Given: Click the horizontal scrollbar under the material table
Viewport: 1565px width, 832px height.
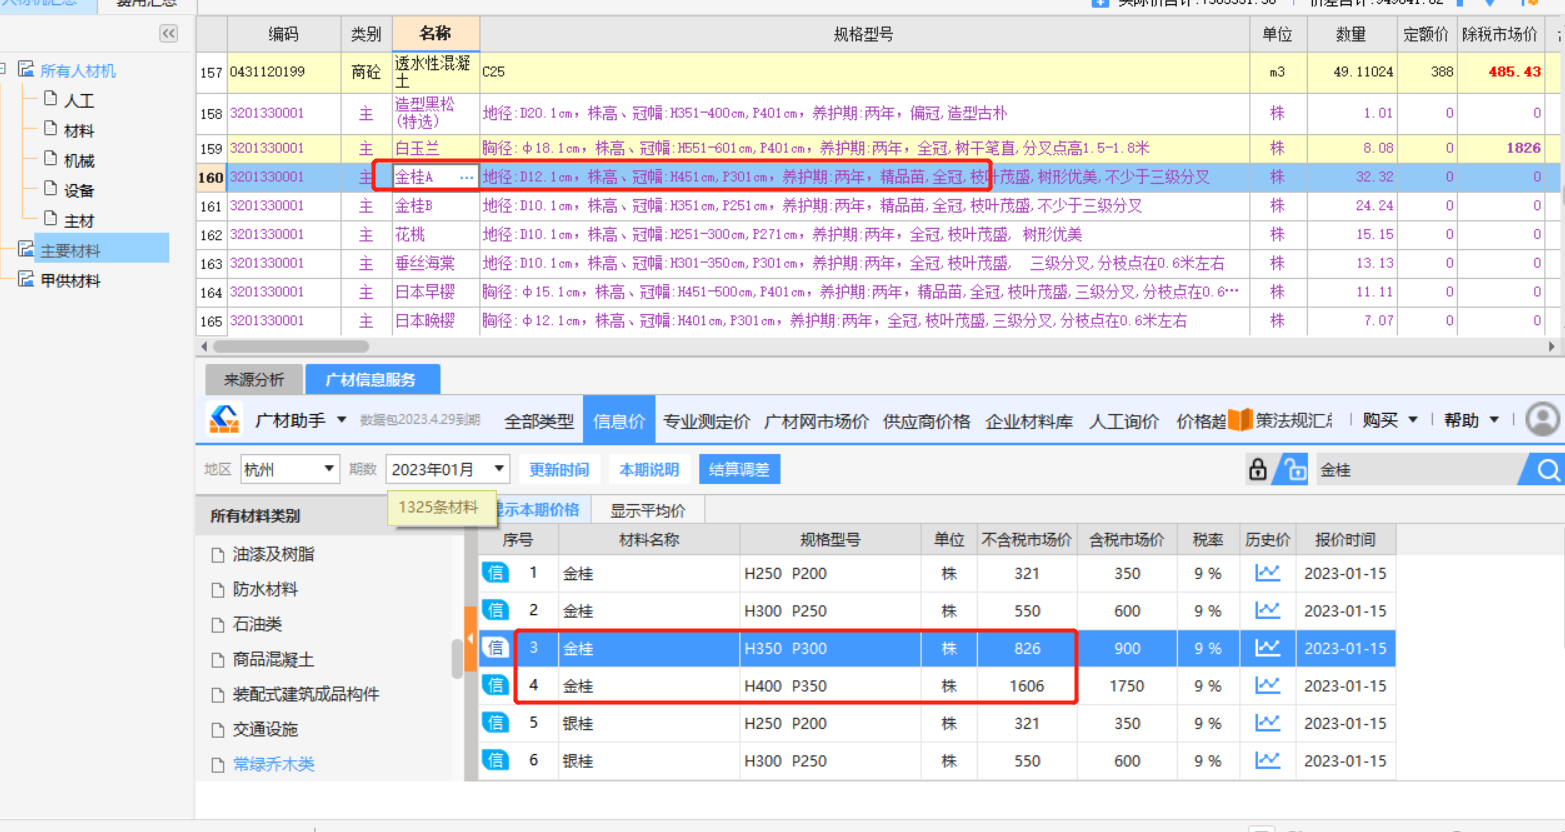Looking at the screenshot, I should coord(290,346).
